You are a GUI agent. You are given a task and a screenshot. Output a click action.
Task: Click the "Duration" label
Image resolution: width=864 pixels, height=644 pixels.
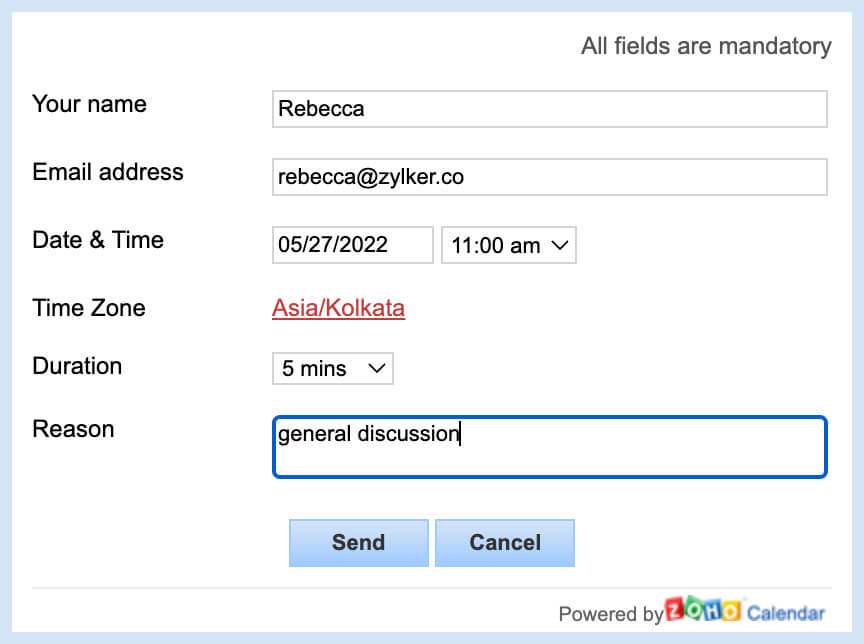[77, 366]
